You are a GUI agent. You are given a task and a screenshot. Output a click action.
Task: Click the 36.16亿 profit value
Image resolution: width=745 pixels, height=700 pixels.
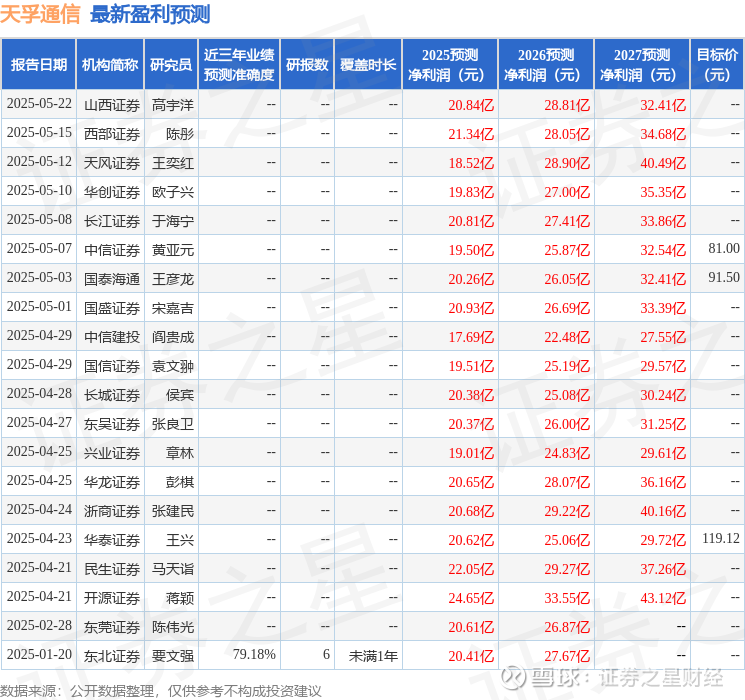(663, 482)
